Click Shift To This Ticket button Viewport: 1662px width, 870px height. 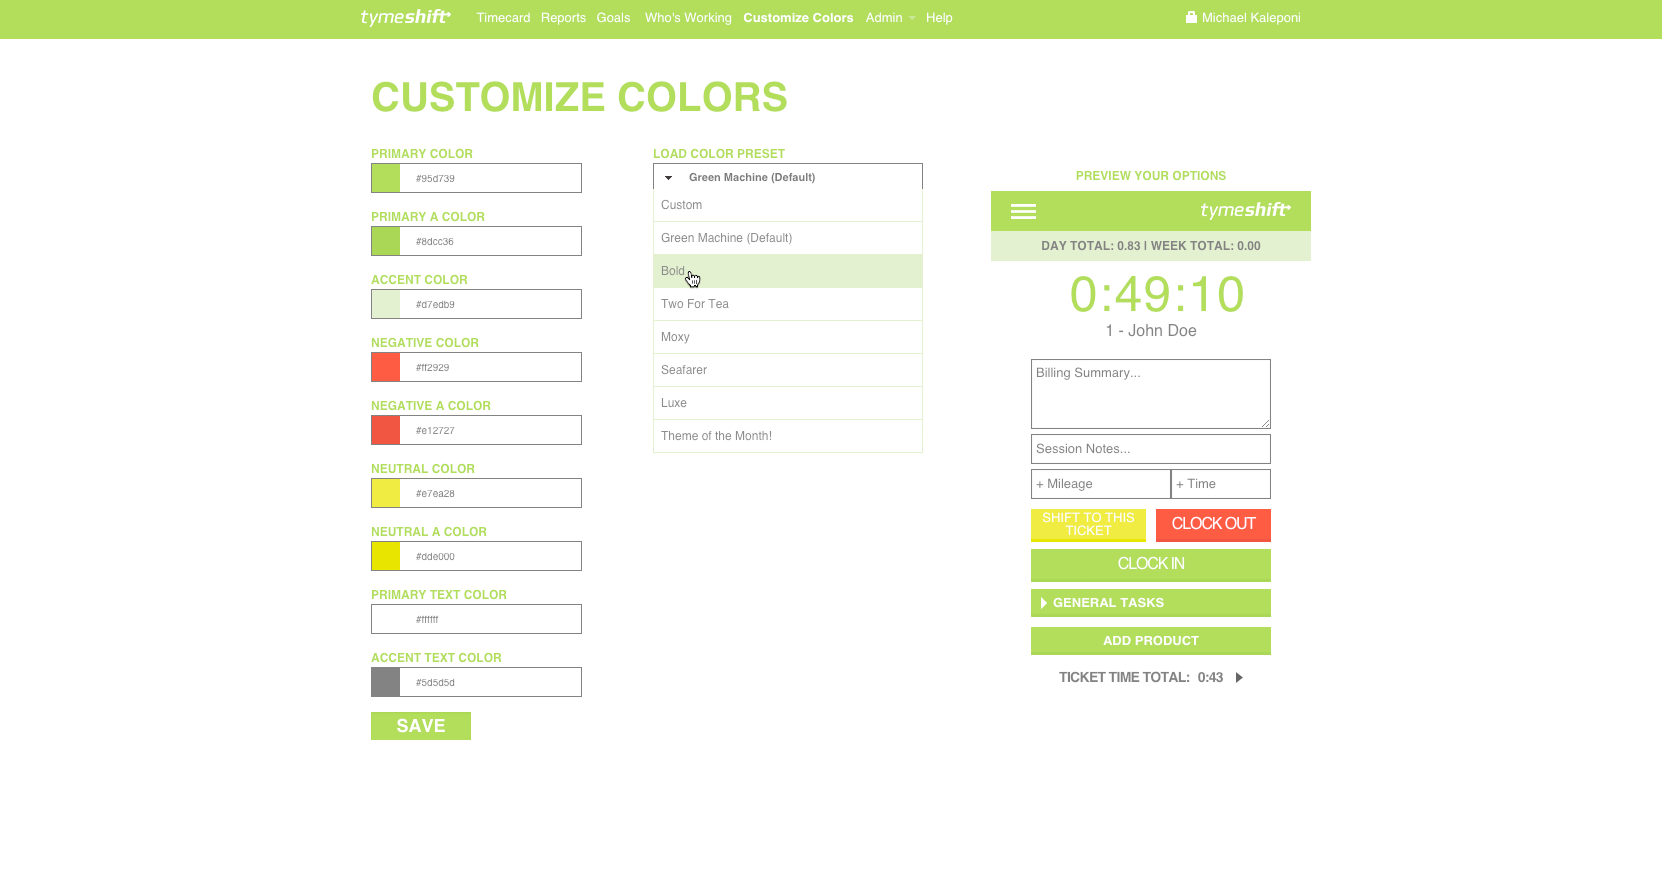[1088, 525]
